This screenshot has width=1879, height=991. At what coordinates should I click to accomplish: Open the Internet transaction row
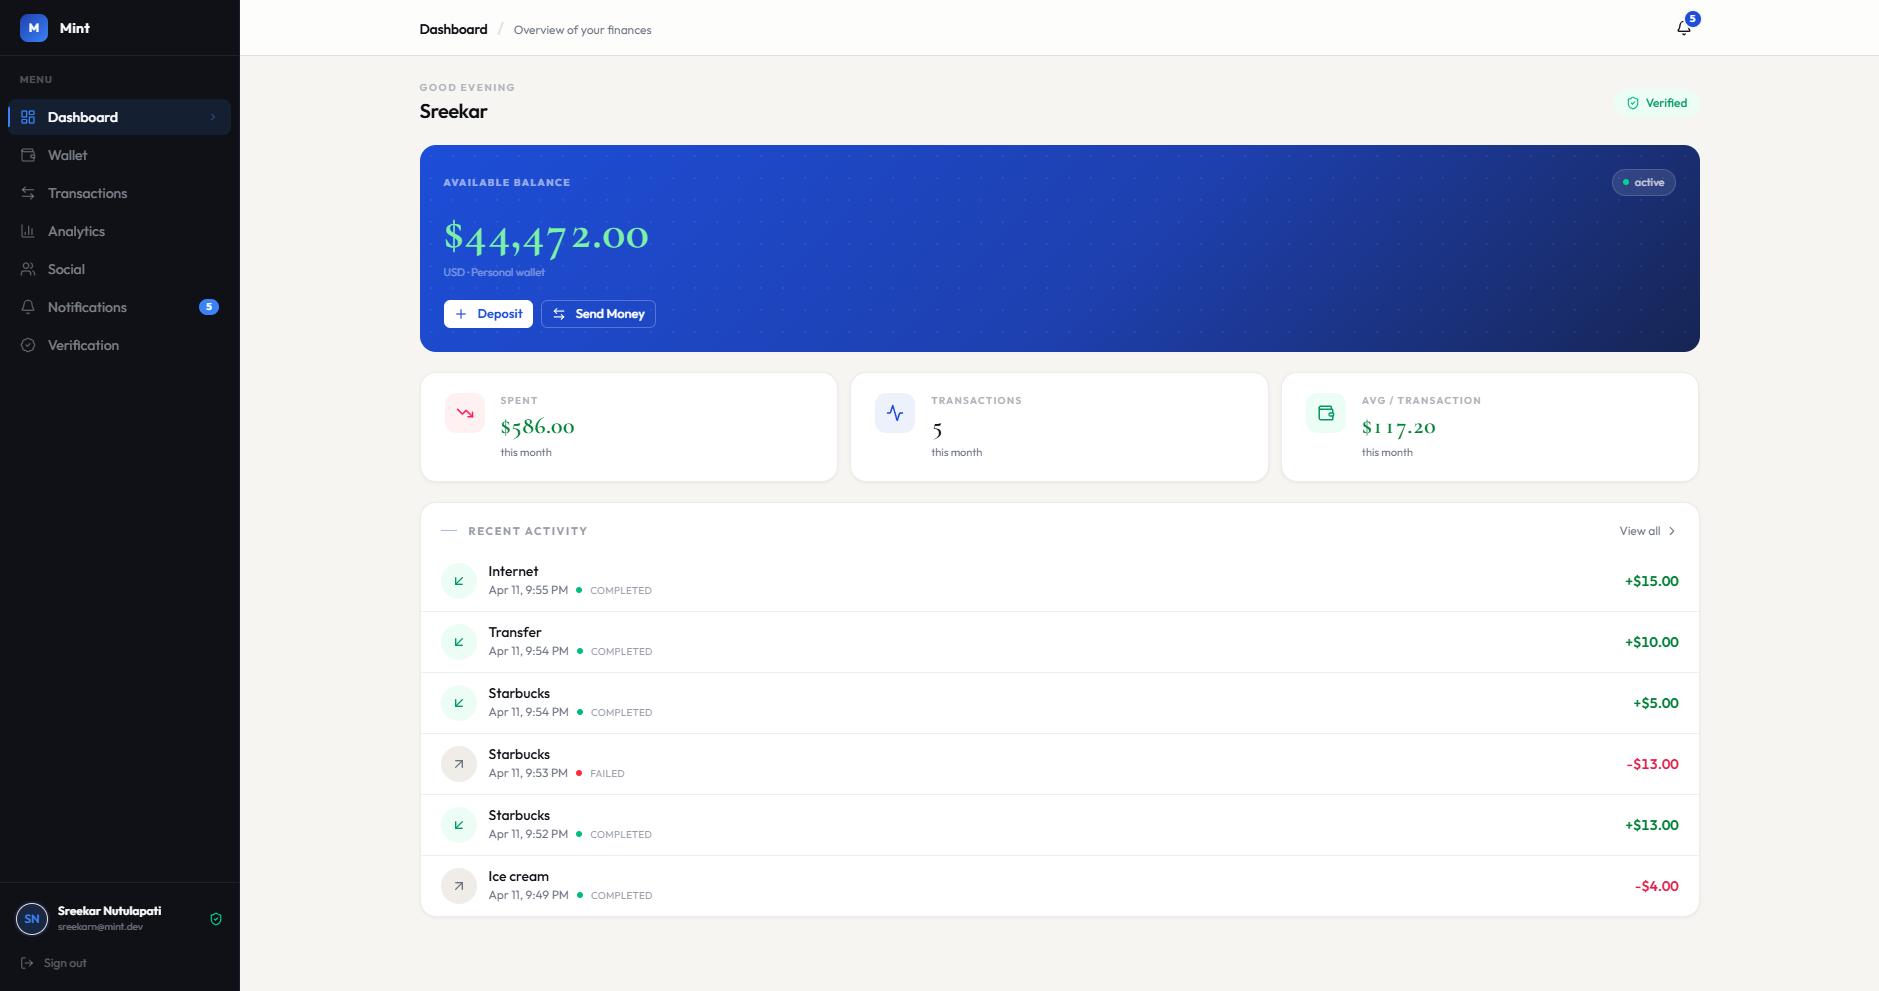1060,581
